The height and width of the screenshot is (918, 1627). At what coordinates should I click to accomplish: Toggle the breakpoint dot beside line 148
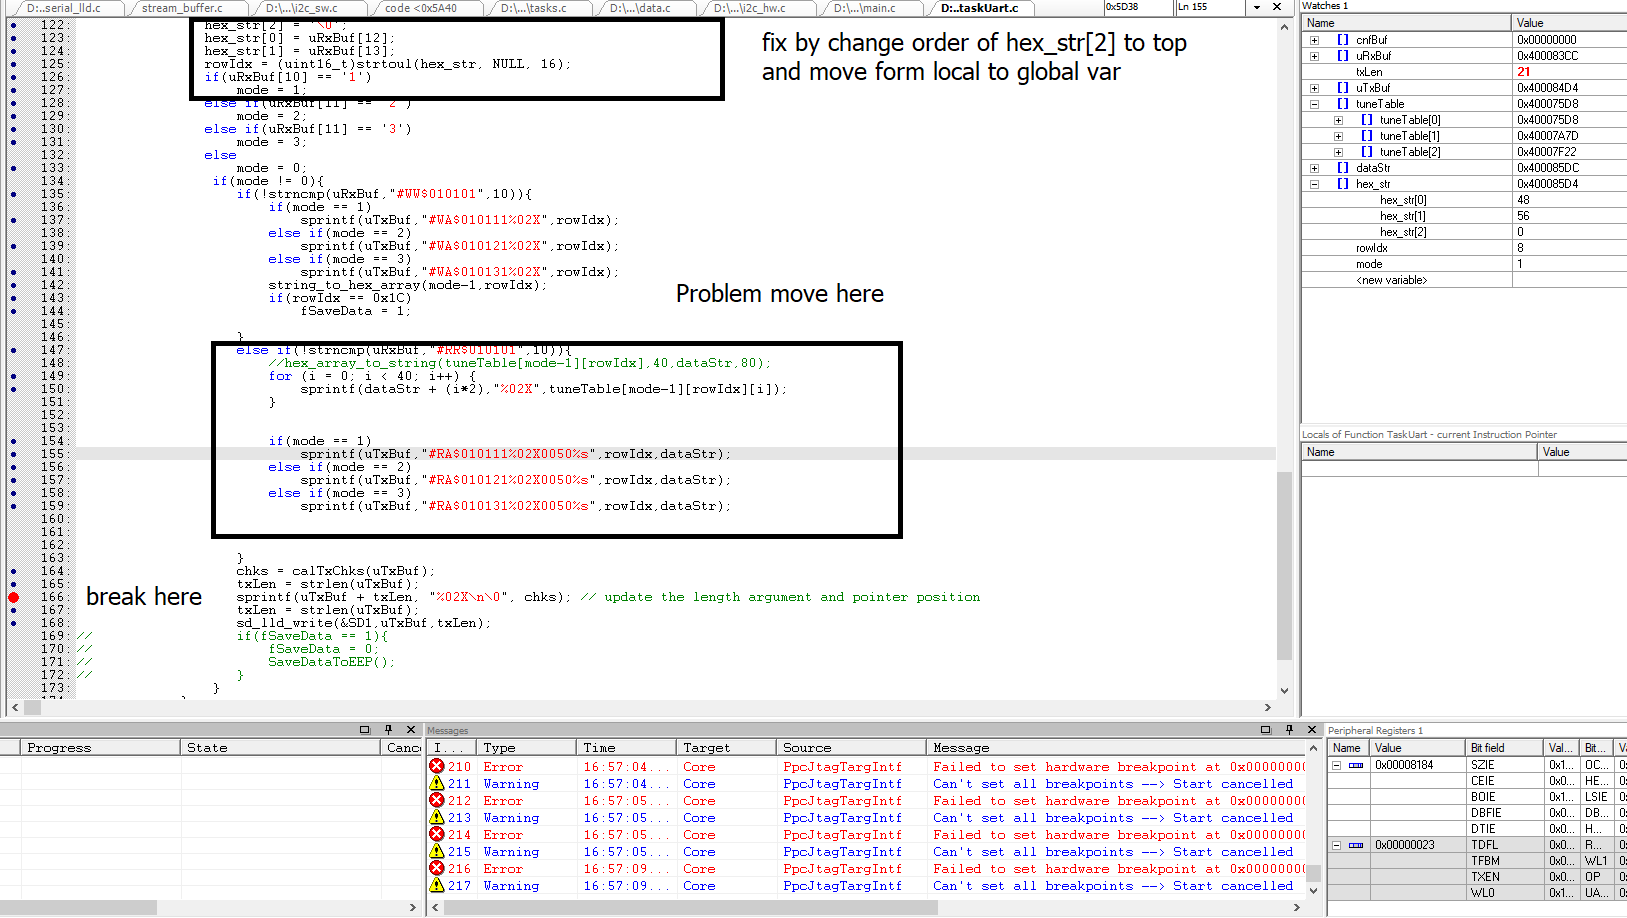pos(12,363)
